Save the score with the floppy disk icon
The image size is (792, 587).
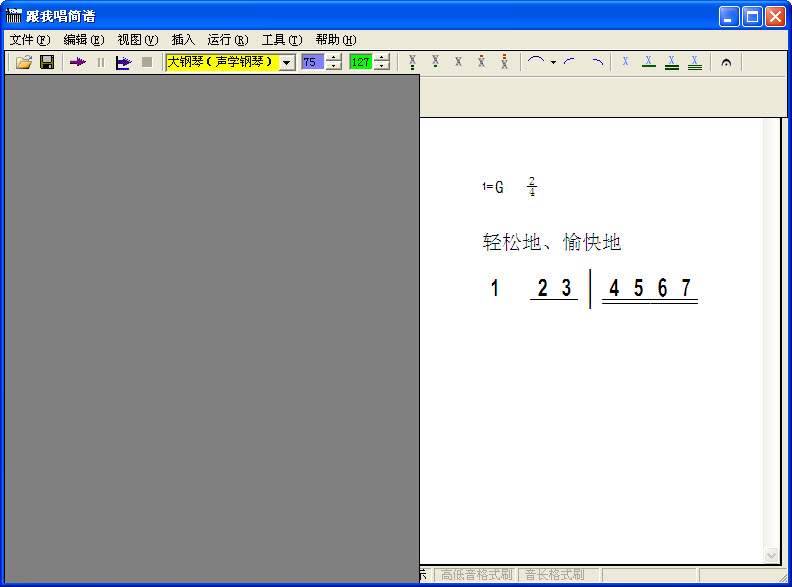(x=47, y=62)
